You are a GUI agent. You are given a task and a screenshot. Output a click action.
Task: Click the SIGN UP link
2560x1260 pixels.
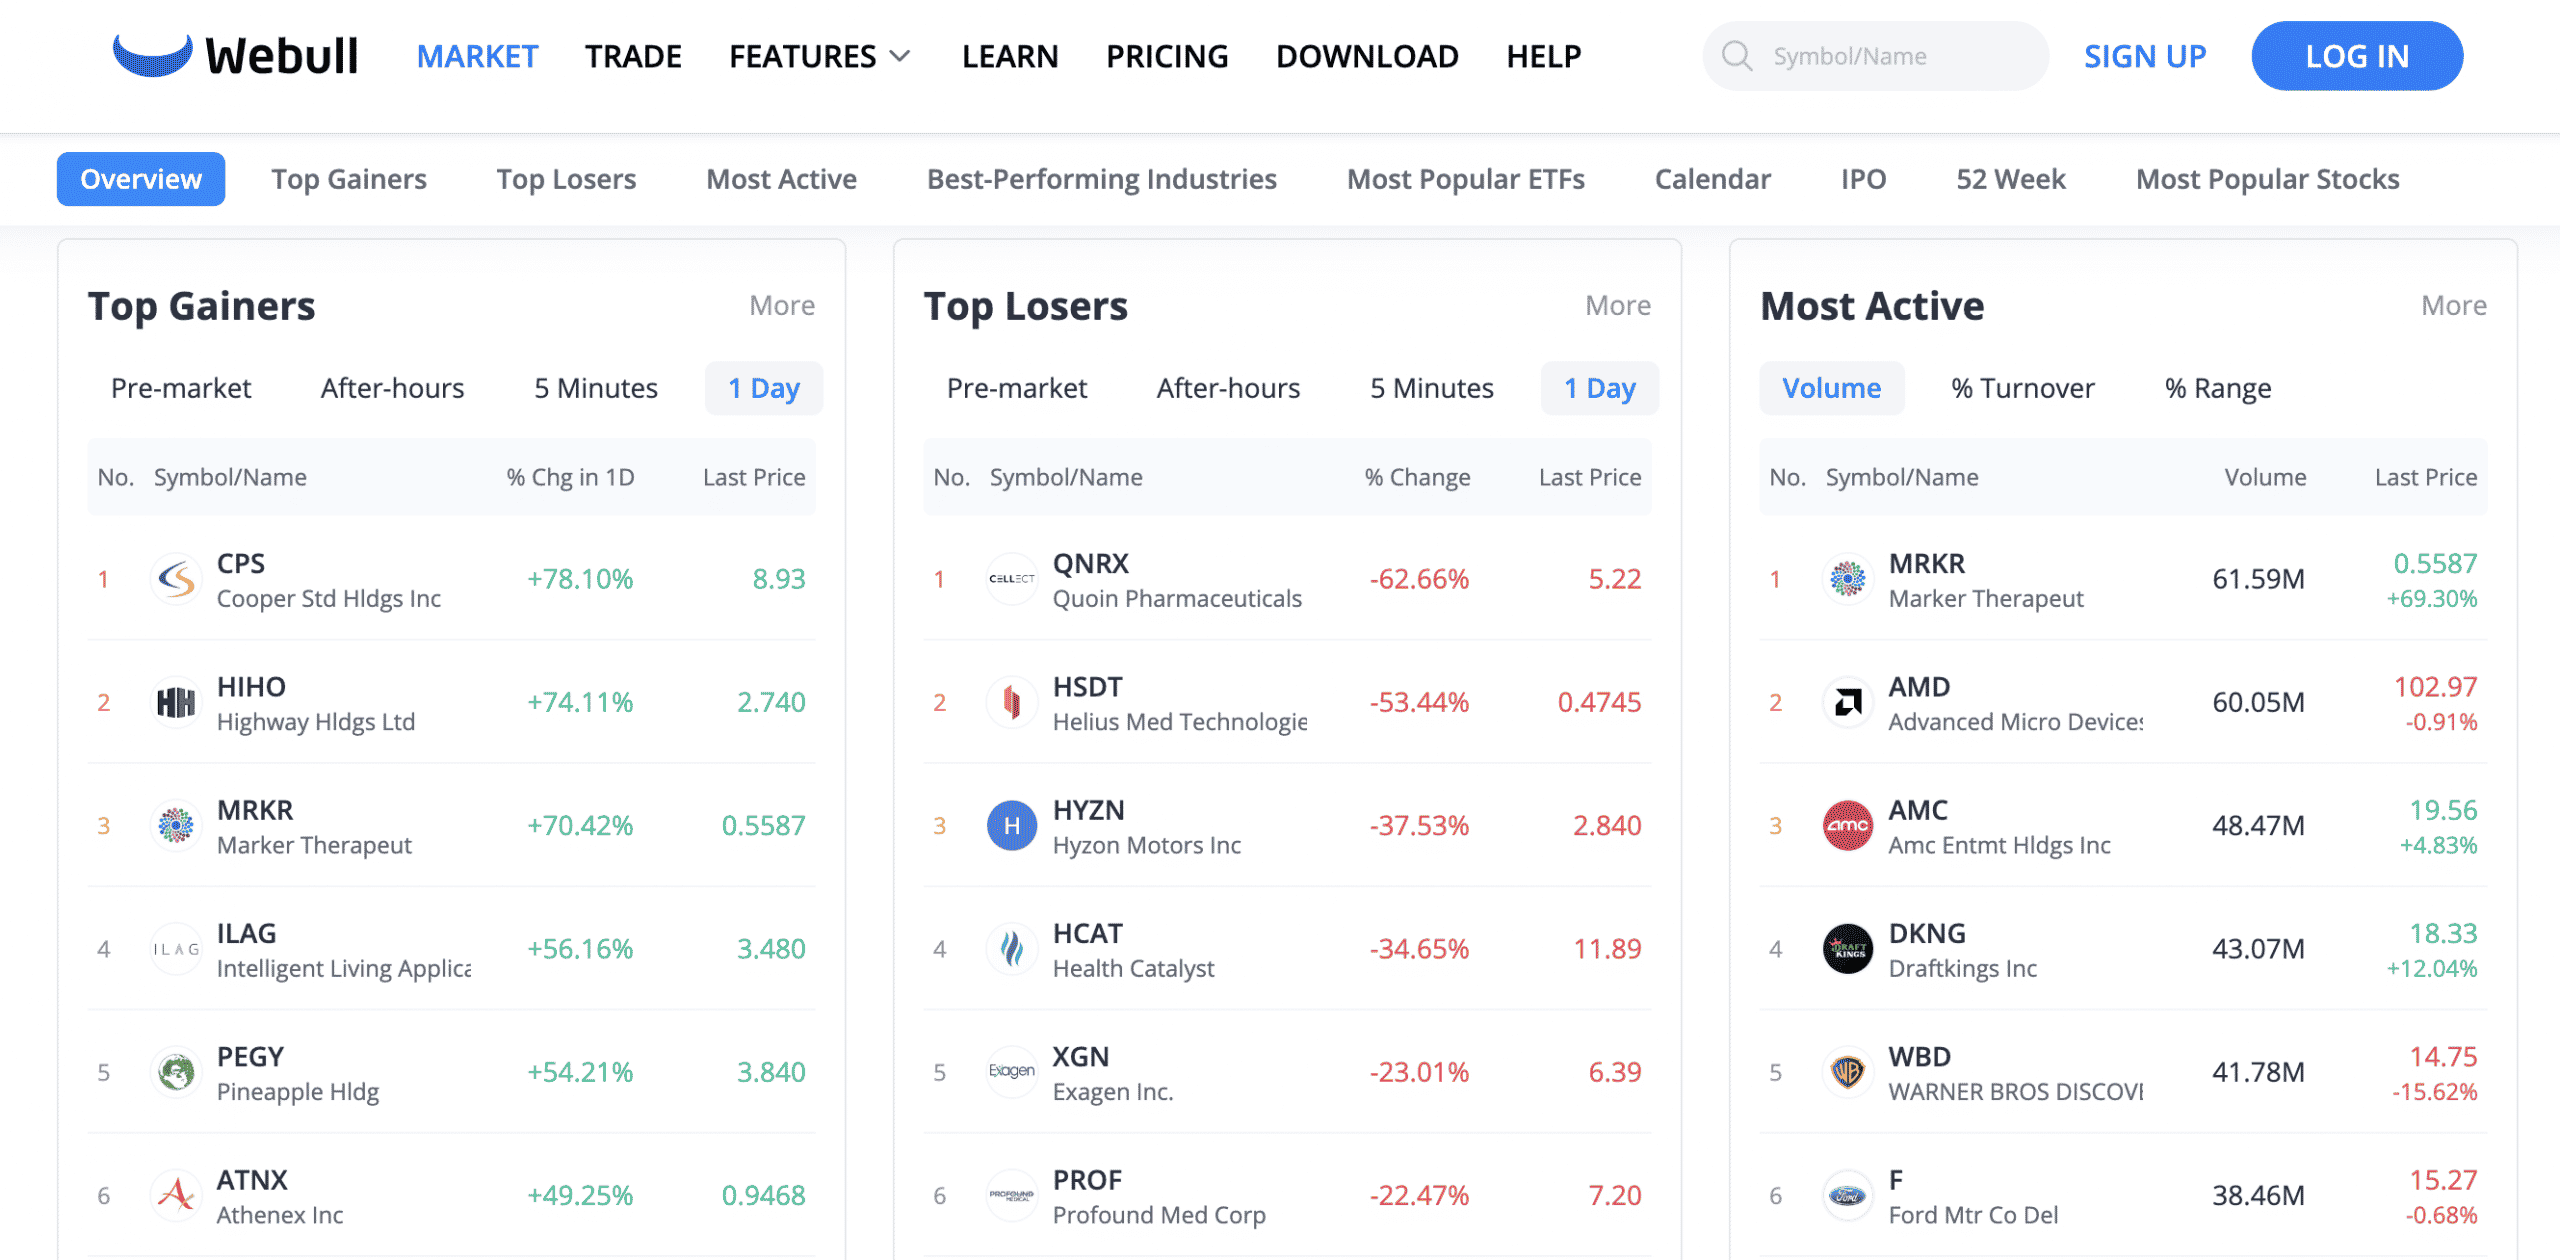(x=2145, y=56)
